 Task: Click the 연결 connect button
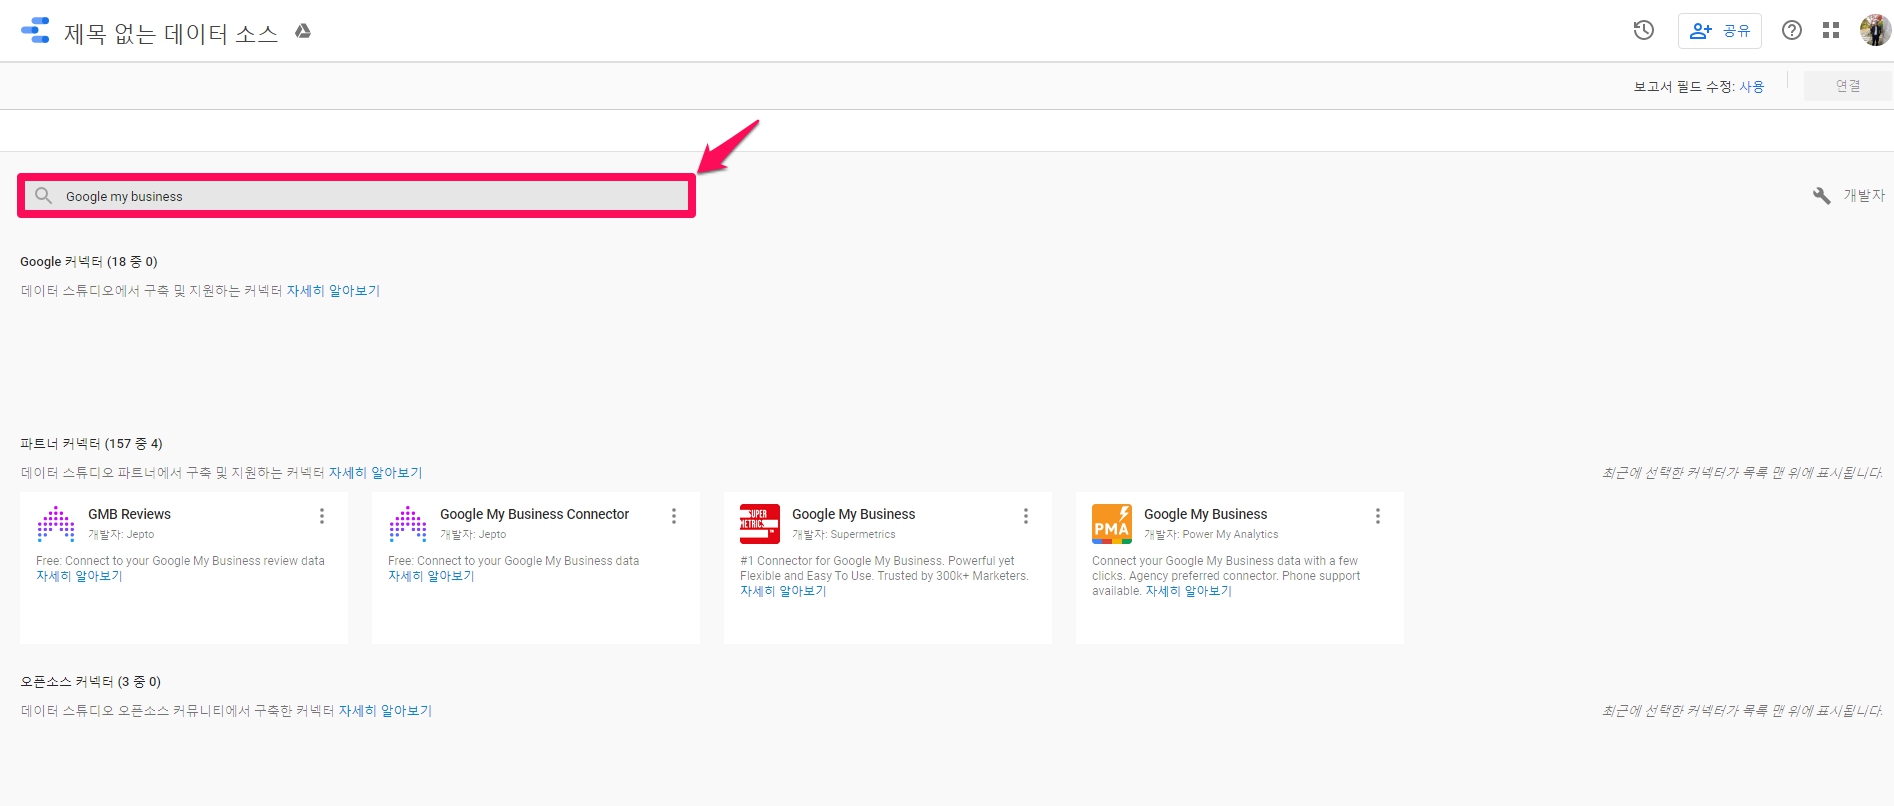pyautogui.click(x=1847, y=86)
